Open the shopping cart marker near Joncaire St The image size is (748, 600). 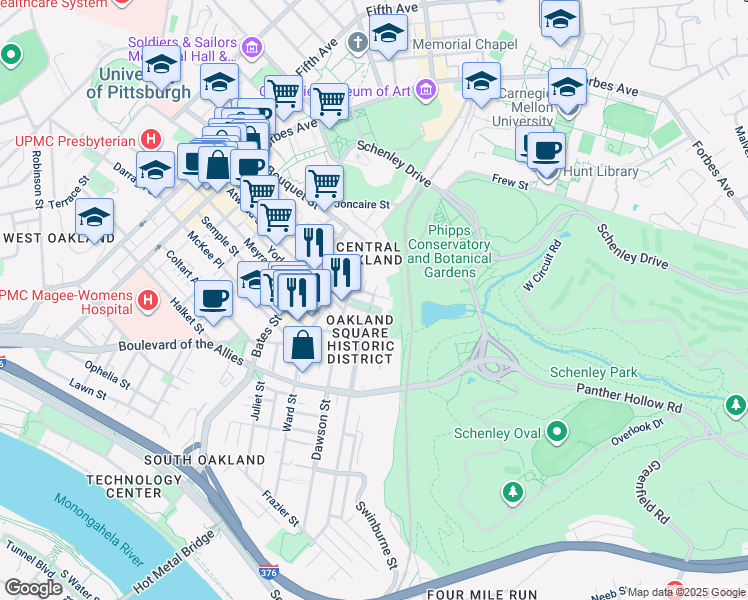pyautogui.click(x=324, y=184)
